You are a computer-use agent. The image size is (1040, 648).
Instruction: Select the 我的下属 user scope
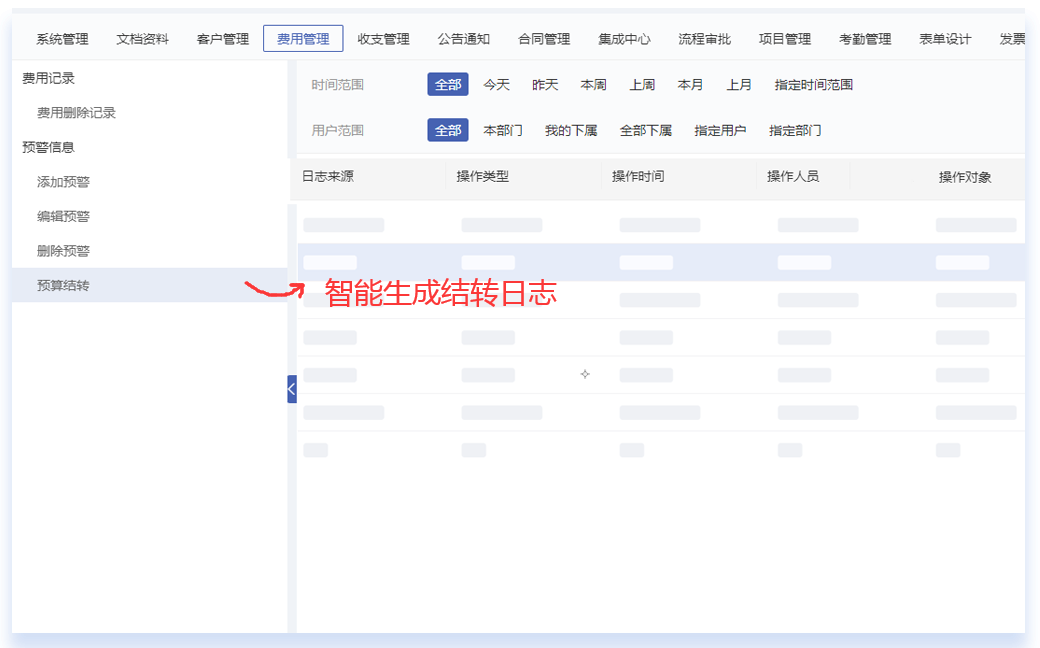point(570,130)
